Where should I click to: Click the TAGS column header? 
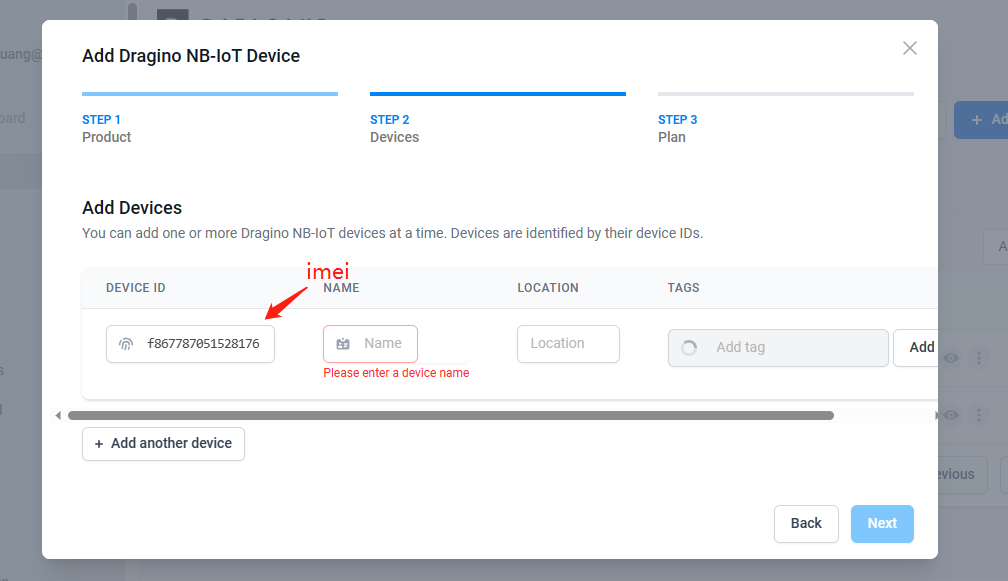point(683,288)
